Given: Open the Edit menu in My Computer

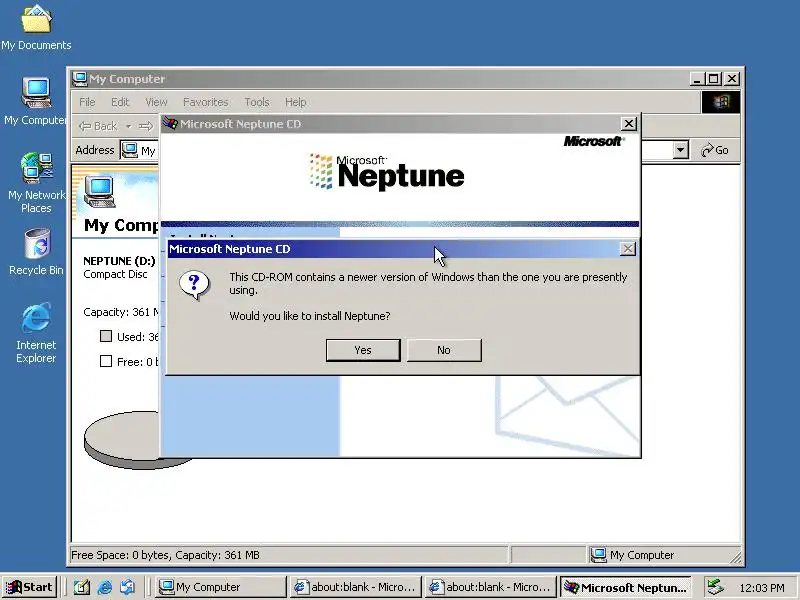Looking at the screenshot, I should click(x=120, y=102).
